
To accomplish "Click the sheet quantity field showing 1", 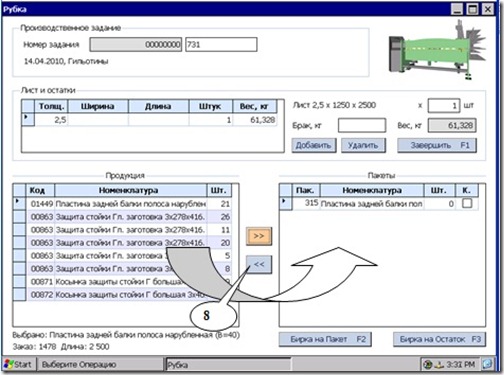I will coord(444,106).
